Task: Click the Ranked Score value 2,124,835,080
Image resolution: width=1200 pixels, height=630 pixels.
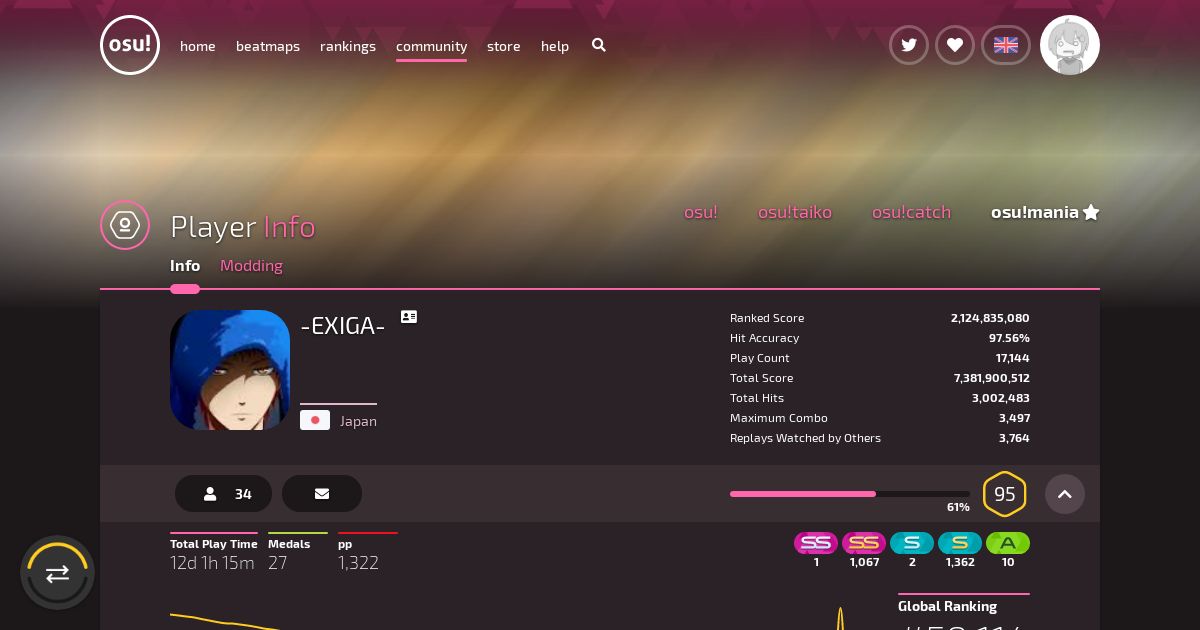Action: tap(990, 318)
